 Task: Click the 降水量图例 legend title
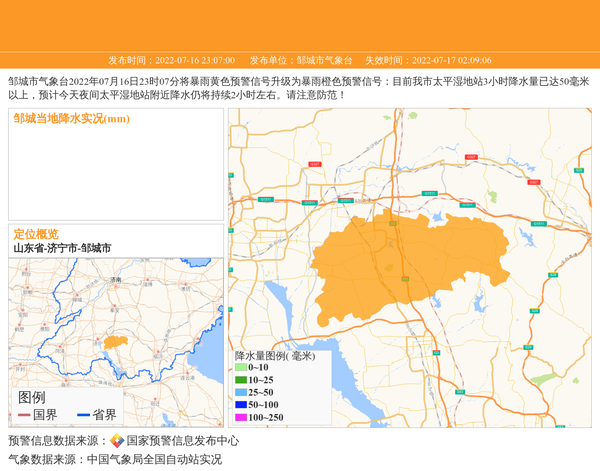click(275, 356)
